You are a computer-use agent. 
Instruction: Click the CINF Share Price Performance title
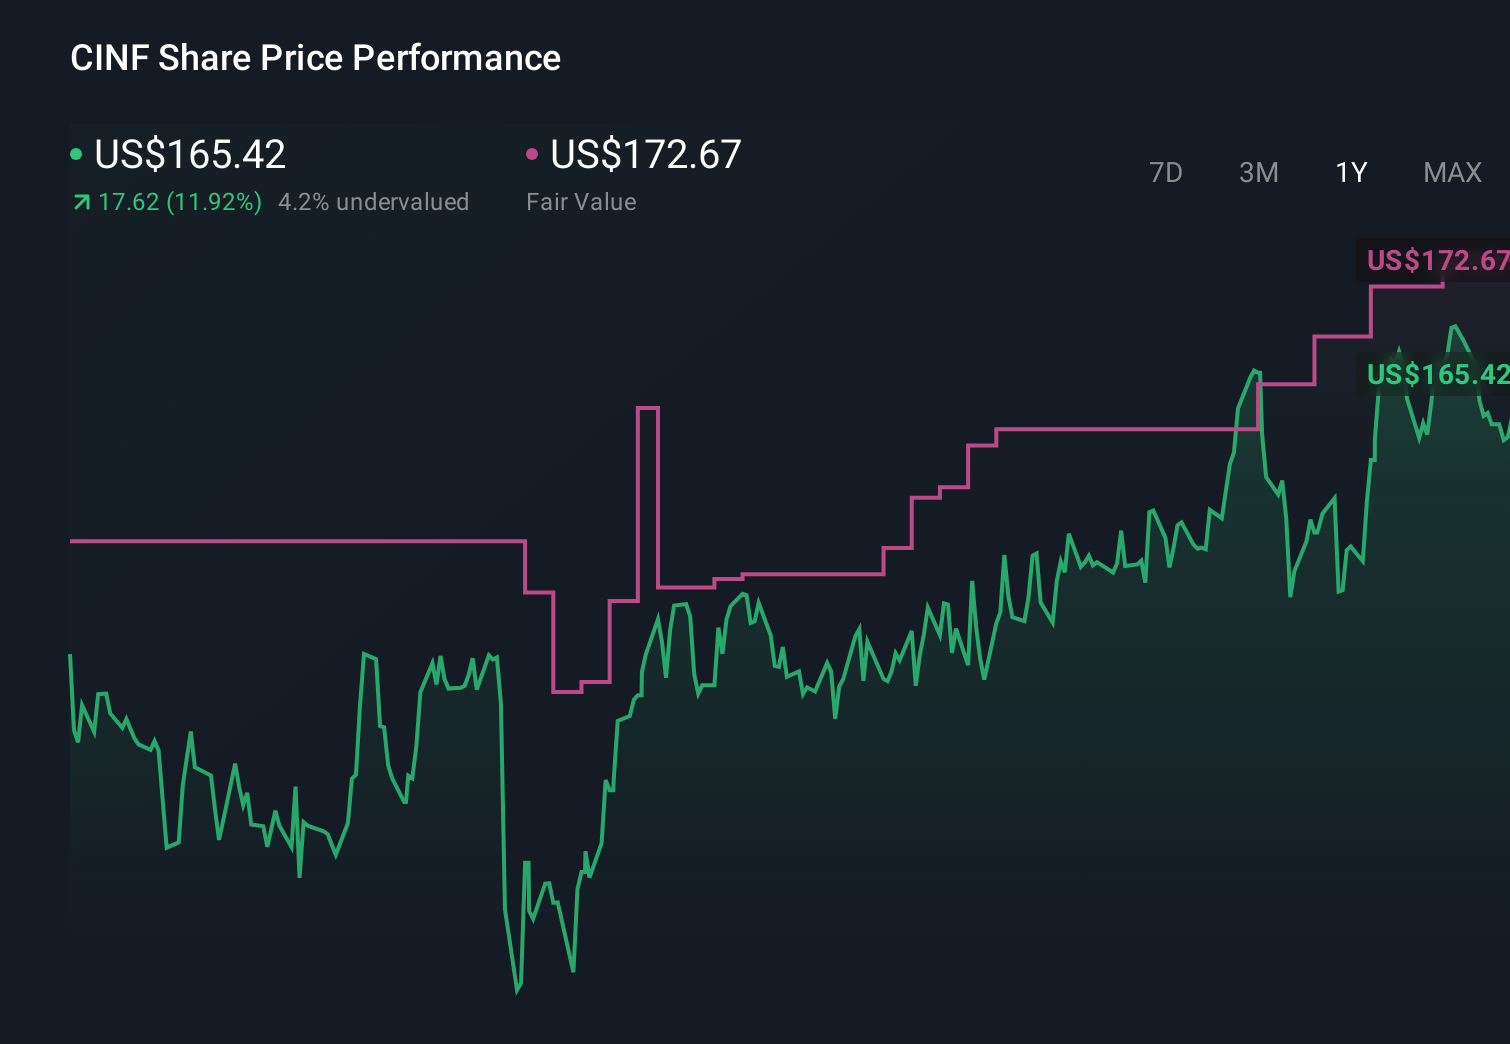click(314, 57)
